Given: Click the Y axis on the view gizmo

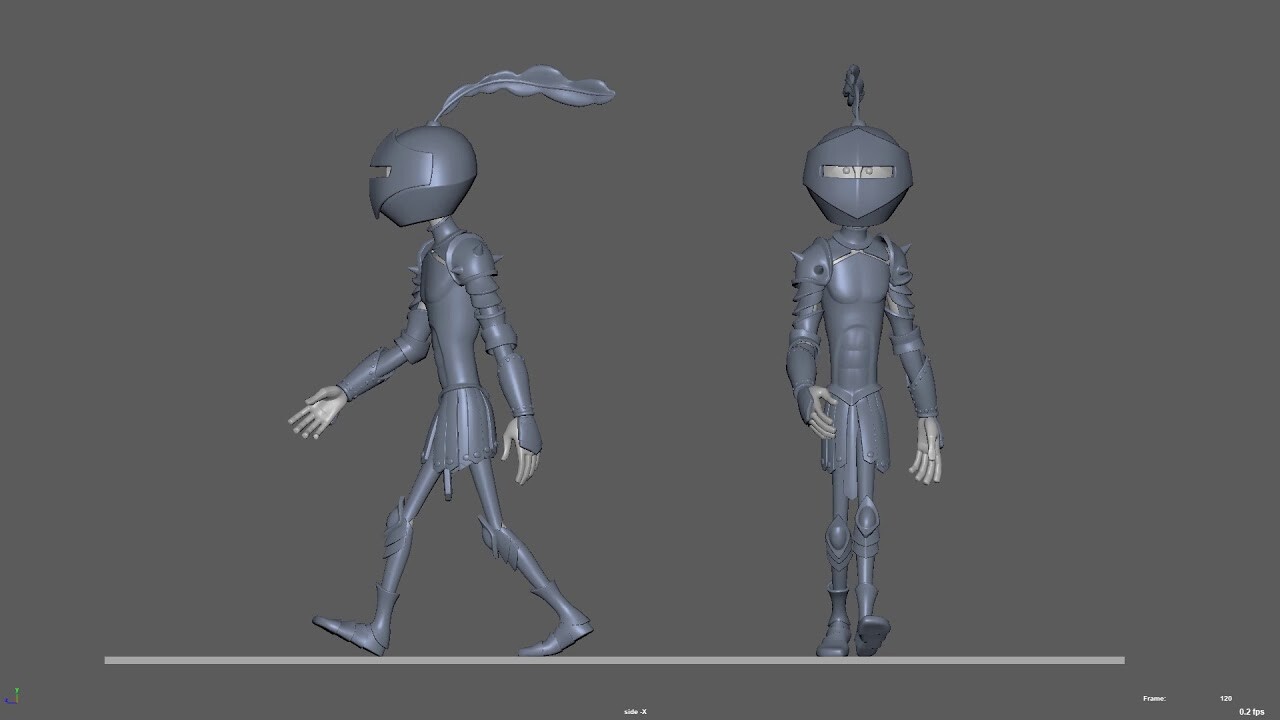Looking at the screenshot, I should click(x=17, y=691).
